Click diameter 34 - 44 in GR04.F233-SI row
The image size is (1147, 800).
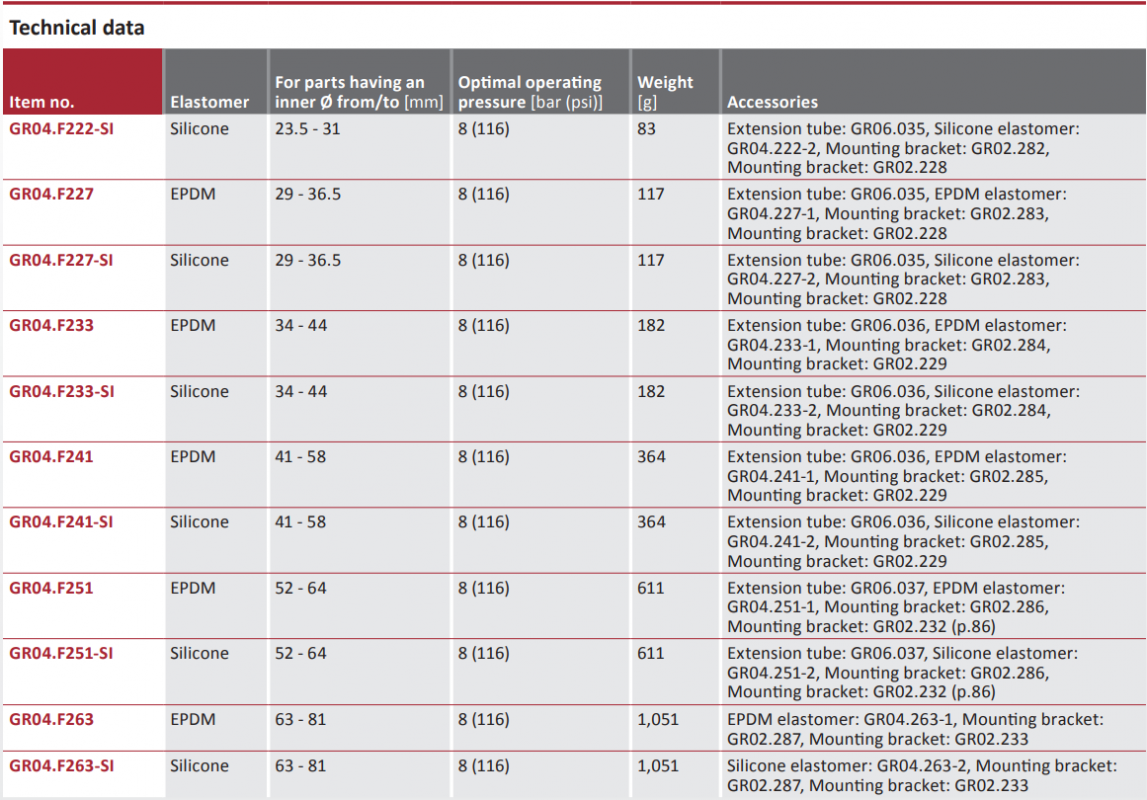[x=301, y=391]
